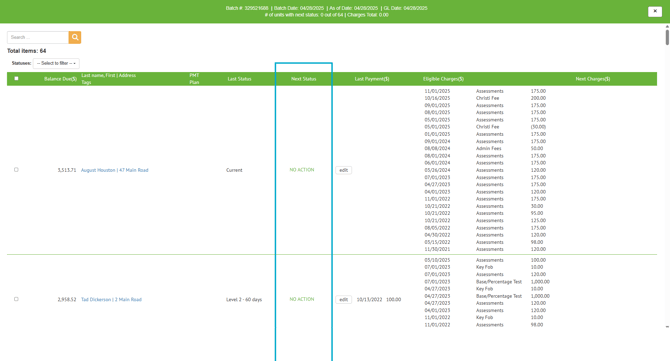670x361 pixels.
Task: Sort by Last Status column header
Action: pyautogui.click(x=239, y=79)
